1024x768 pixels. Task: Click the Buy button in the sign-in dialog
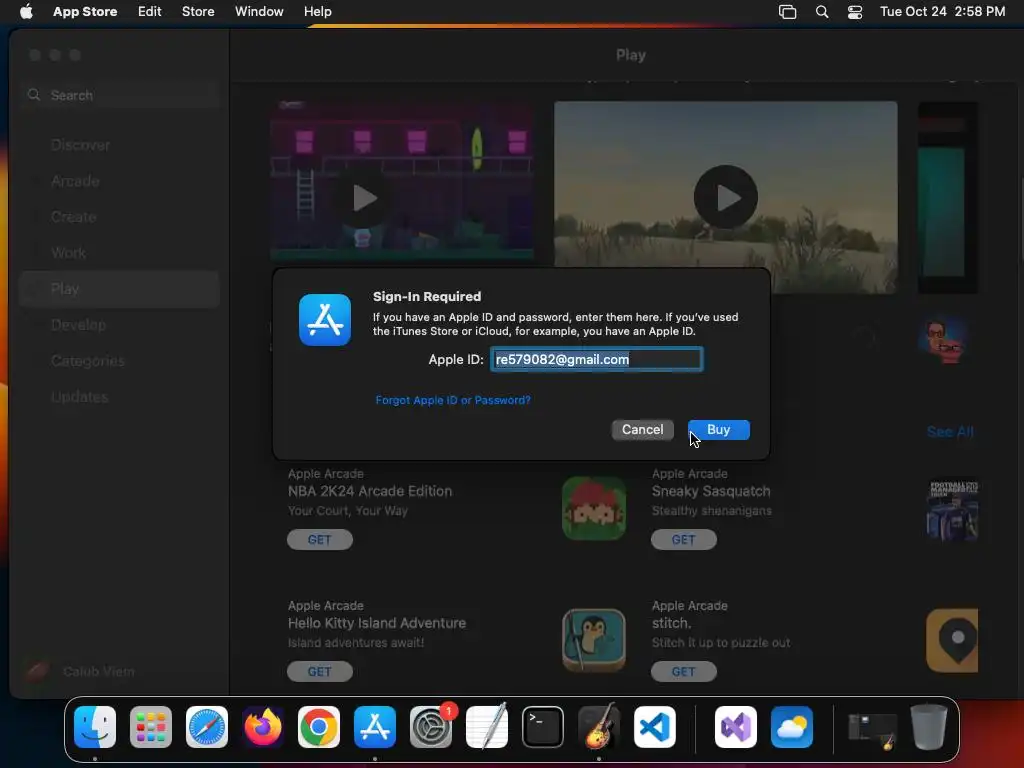pyautogui.click(x=718, y=430)
